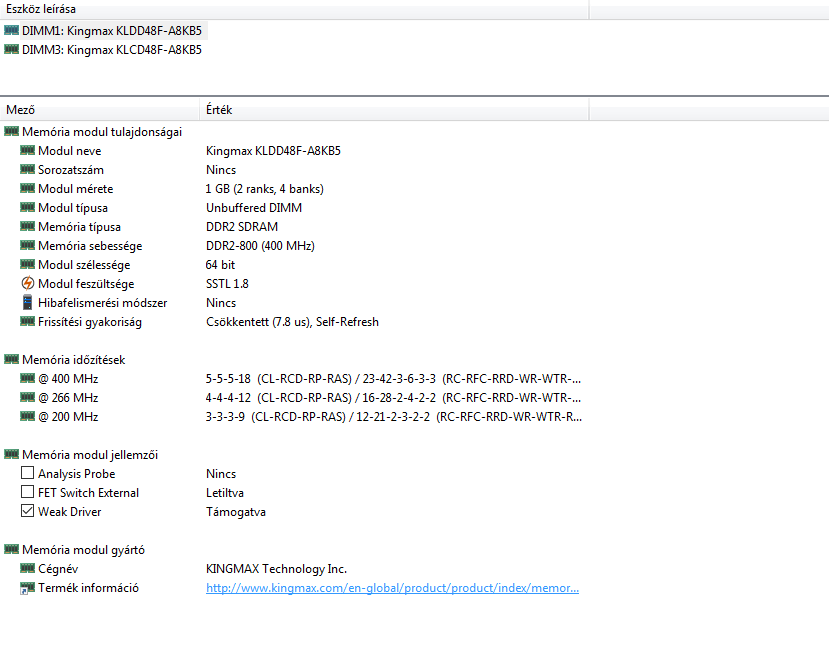Click the Sorozatszám row icon
Viewport: 829px width, 650px height.
pyautogui.click(x=27, y=169)
